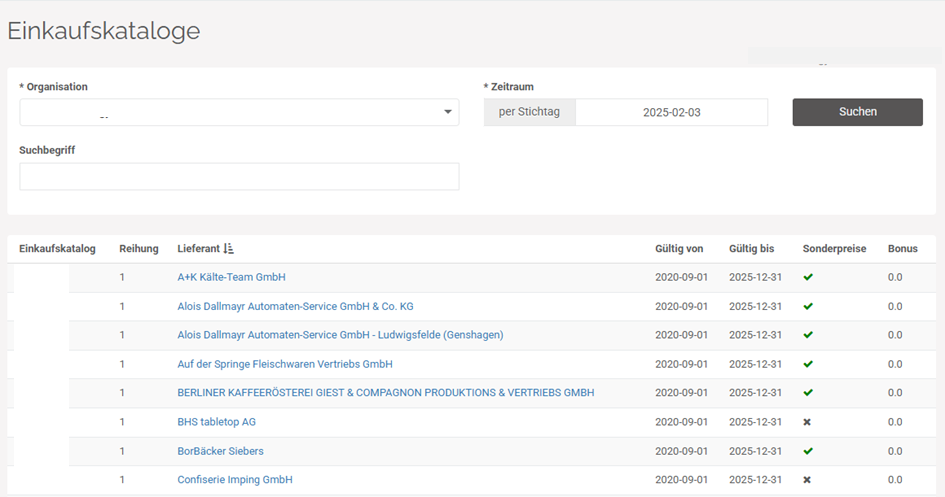
Task: Click the Bonus column header
Action: [x=902, y=249]
